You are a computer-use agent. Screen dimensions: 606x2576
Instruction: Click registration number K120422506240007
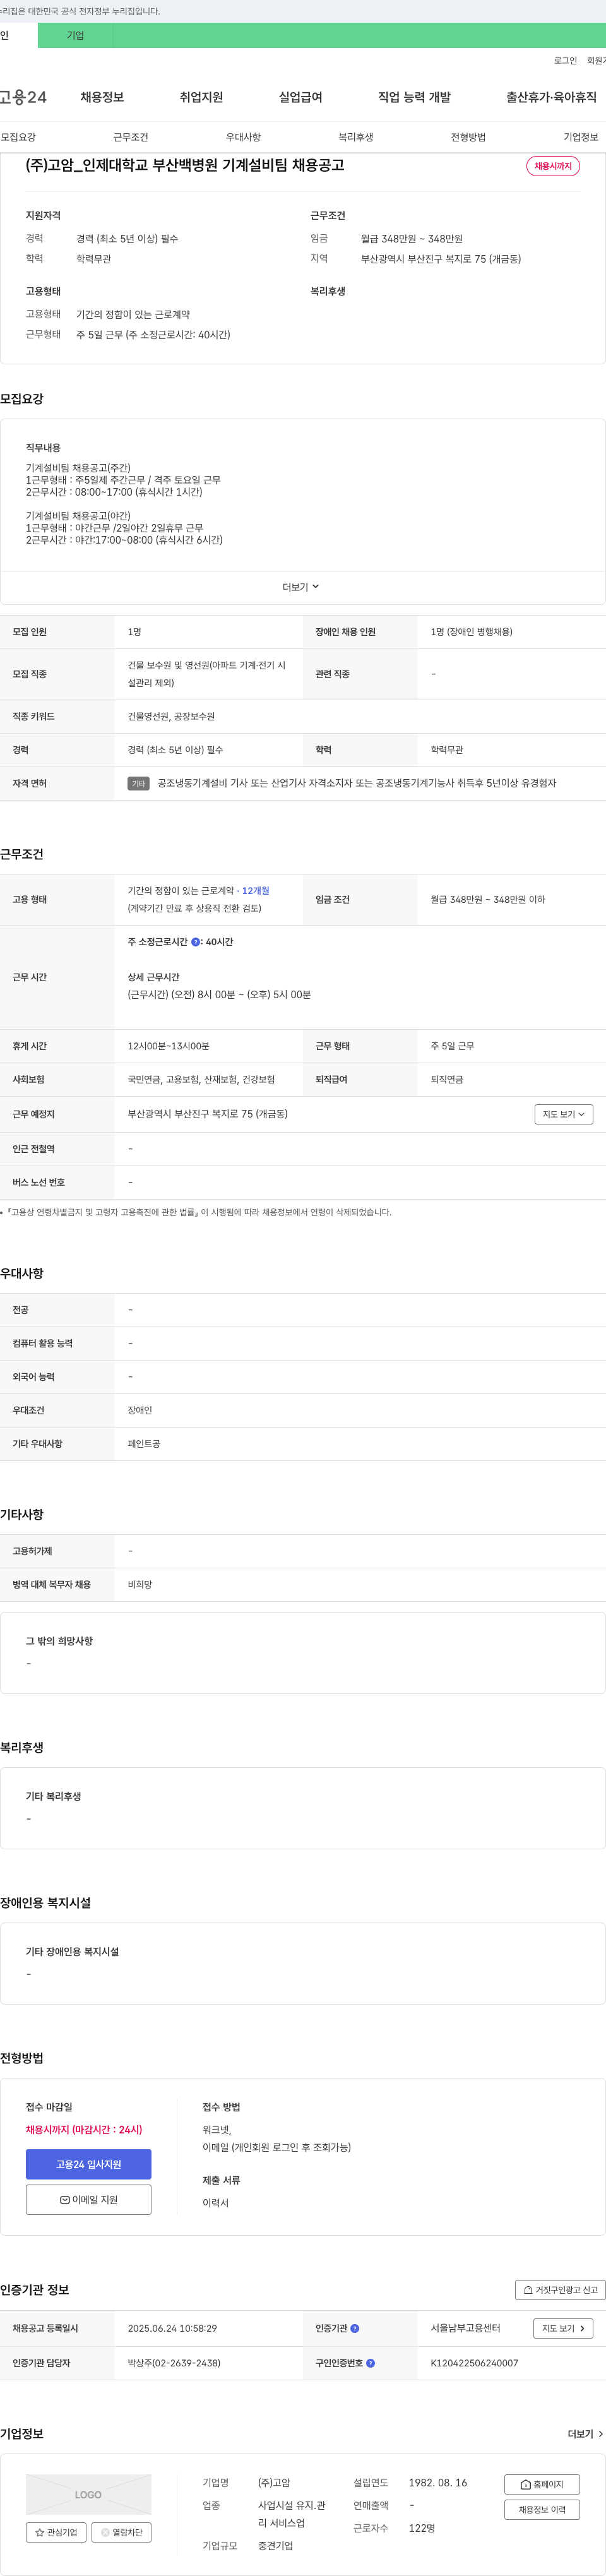(474, 2363)
